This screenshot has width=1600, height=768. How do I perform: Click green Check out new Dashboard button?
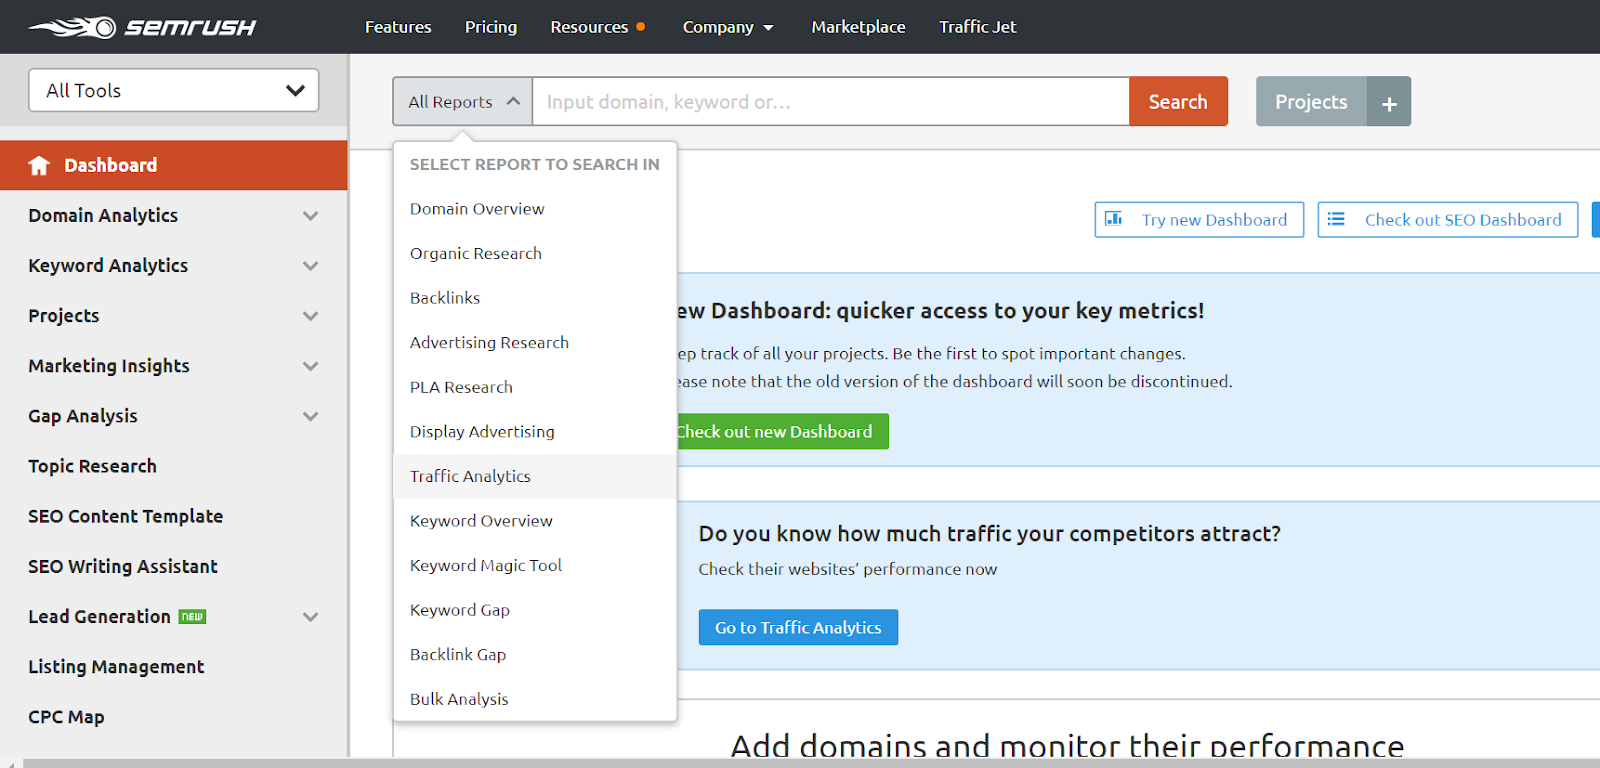point(782,432)
